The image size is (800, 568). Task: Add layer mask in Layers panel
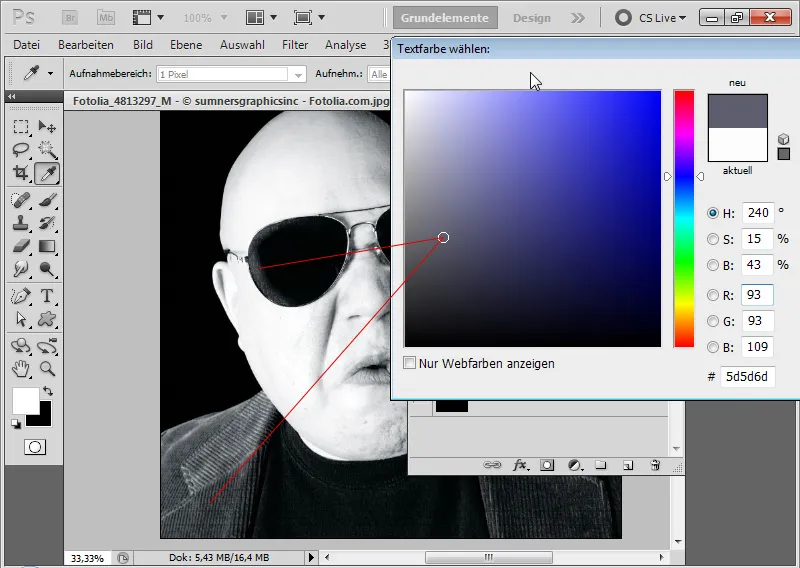tap(547, 465)
